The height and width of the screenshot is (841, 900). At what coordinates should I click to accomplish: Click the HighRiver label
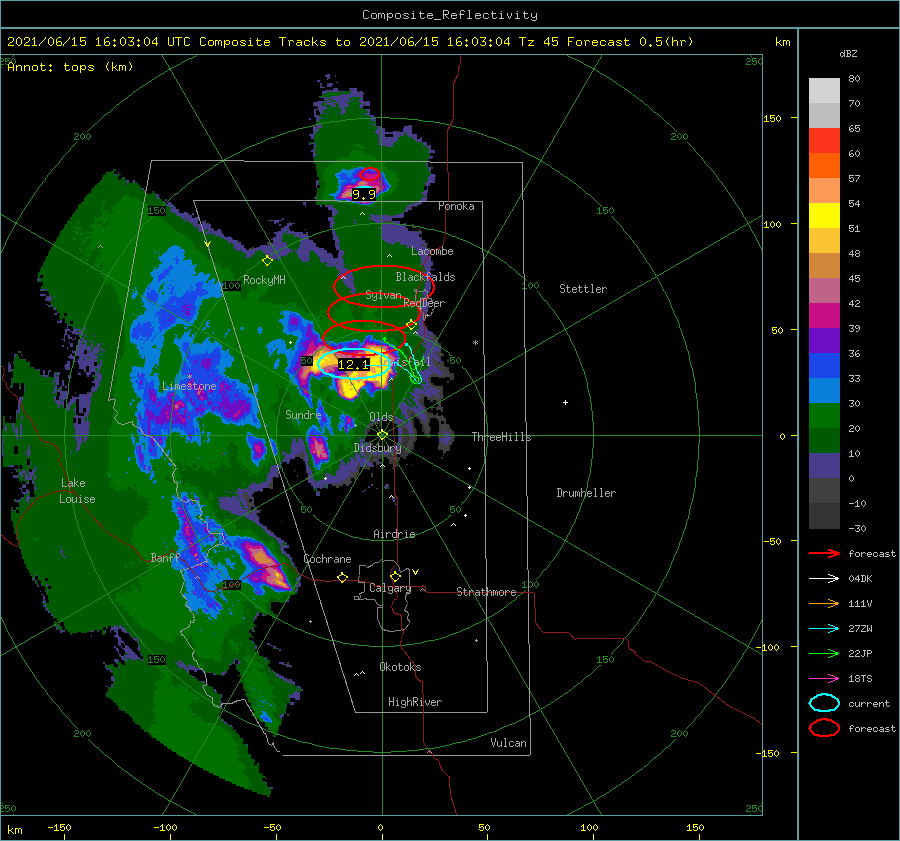tap(415, 702)
